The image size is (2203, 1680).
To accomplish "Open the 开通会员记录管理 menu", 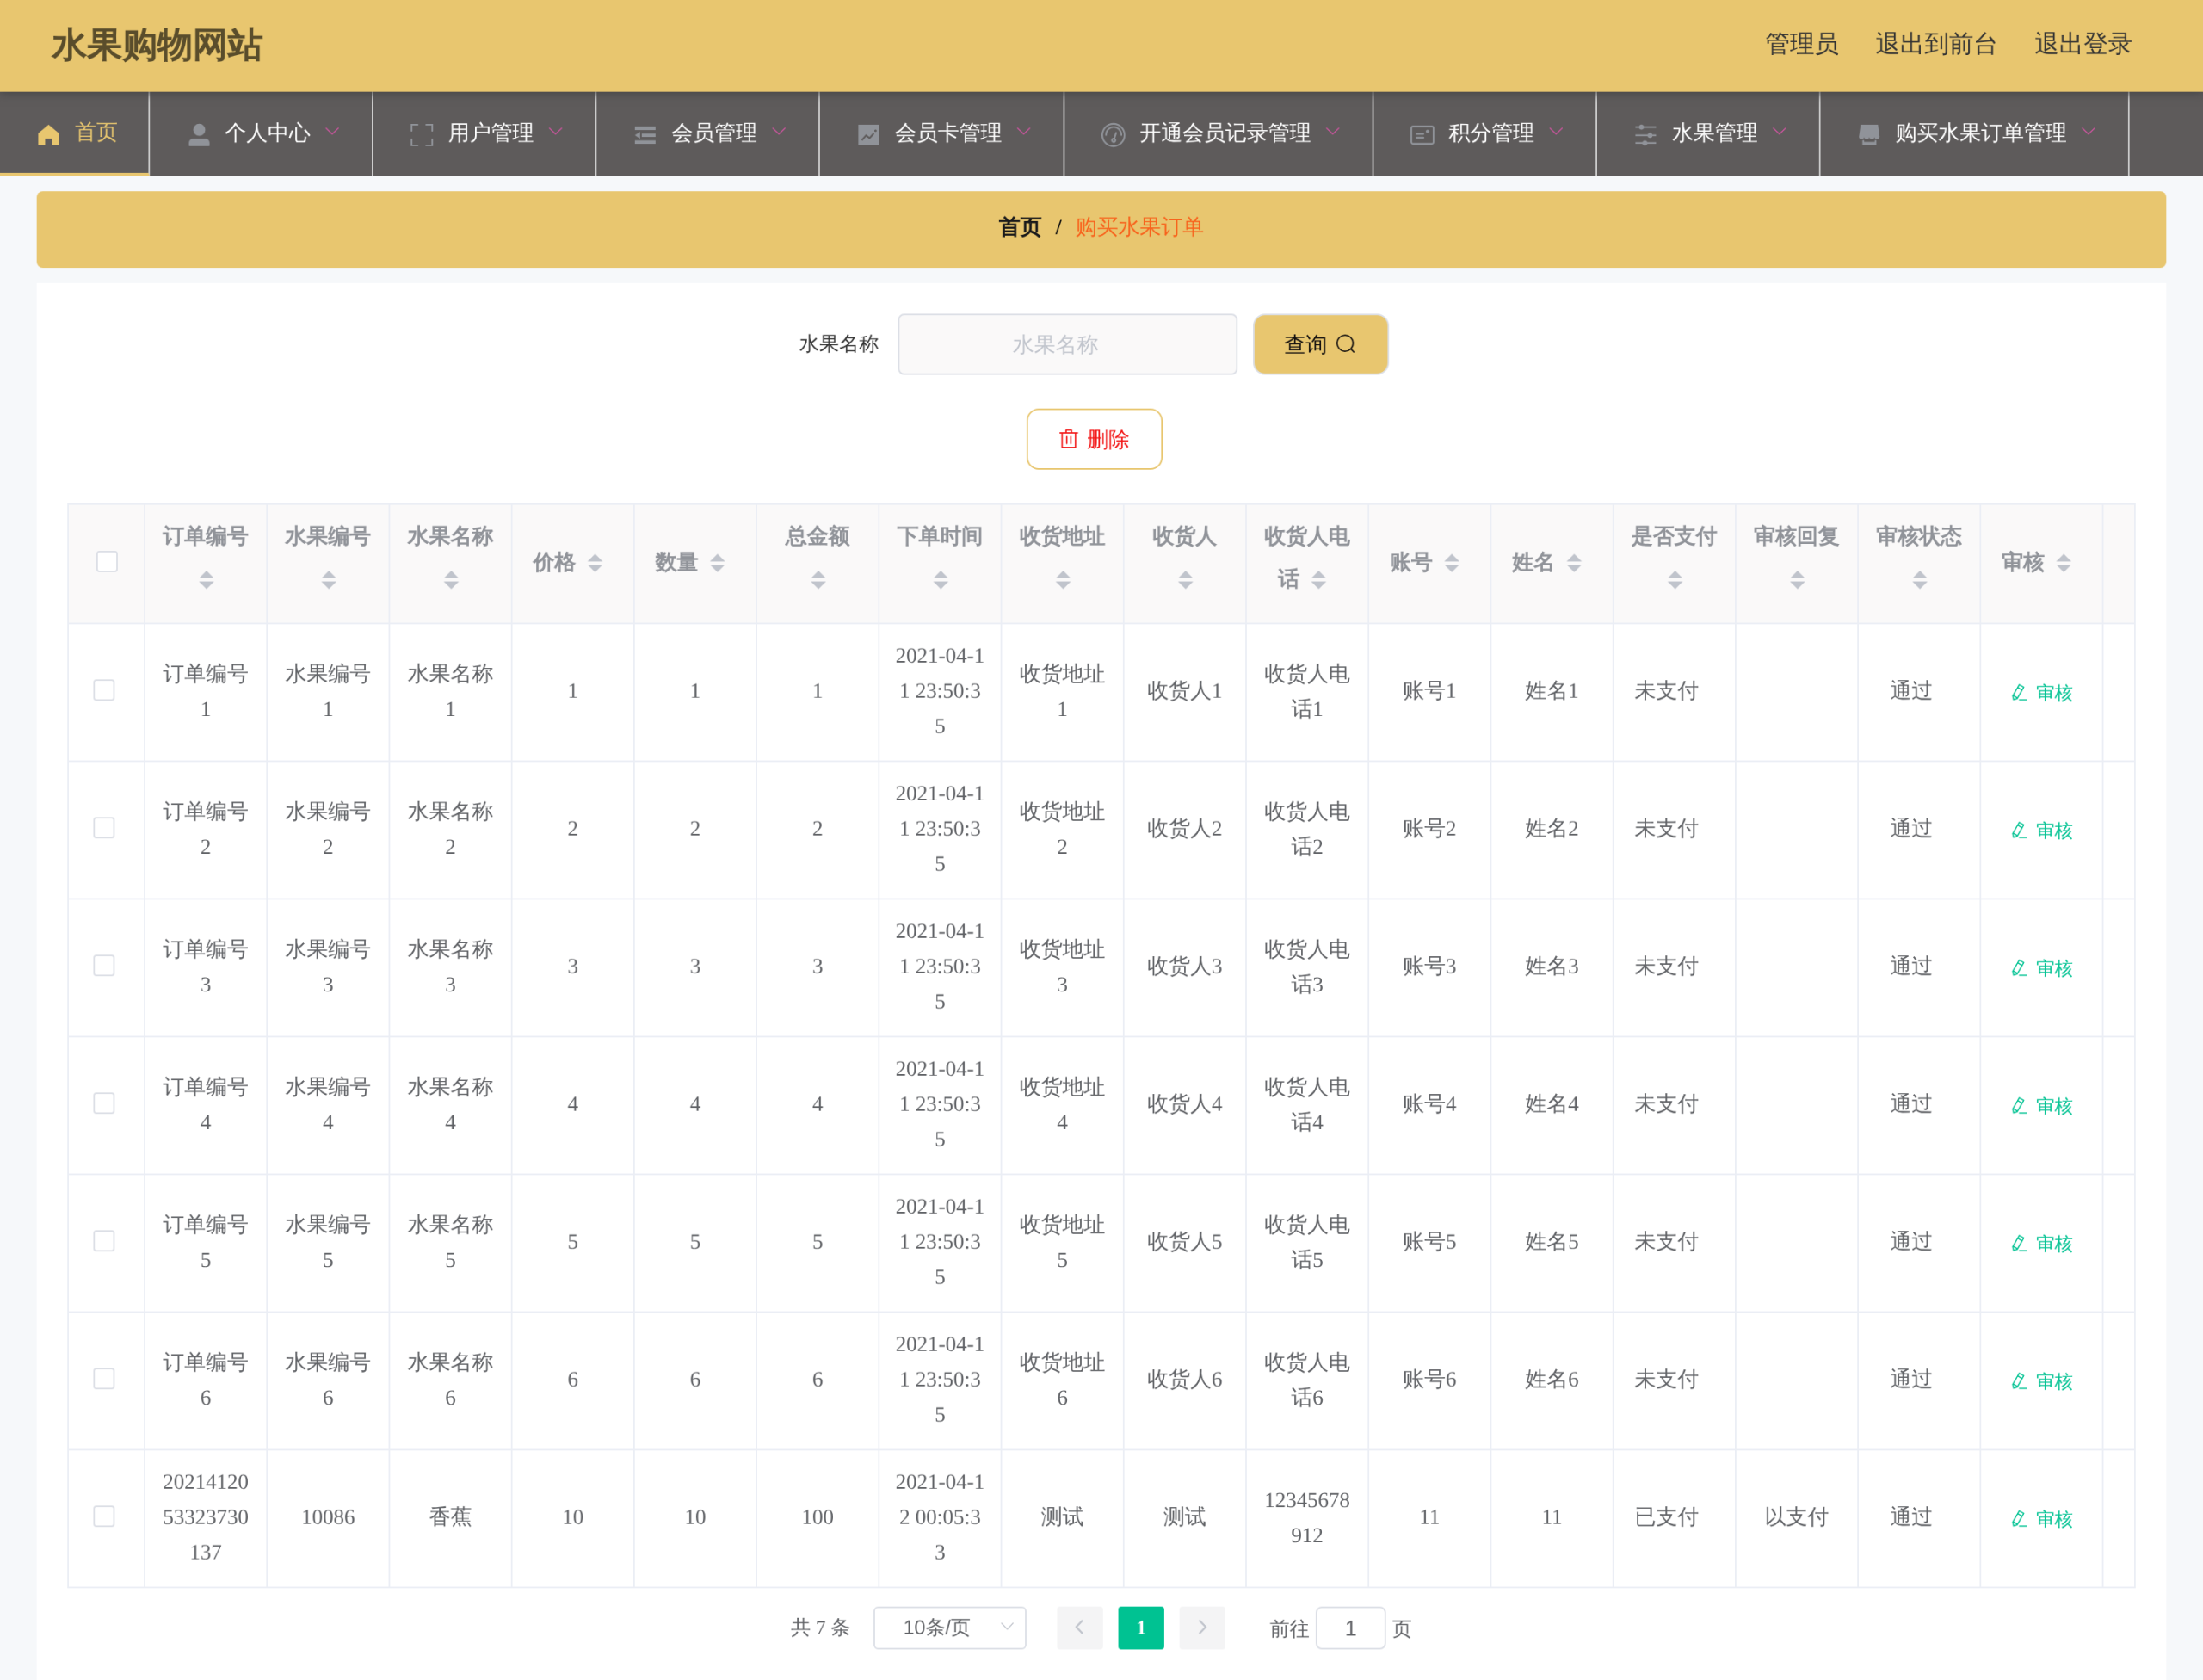I will point(1219,134).
